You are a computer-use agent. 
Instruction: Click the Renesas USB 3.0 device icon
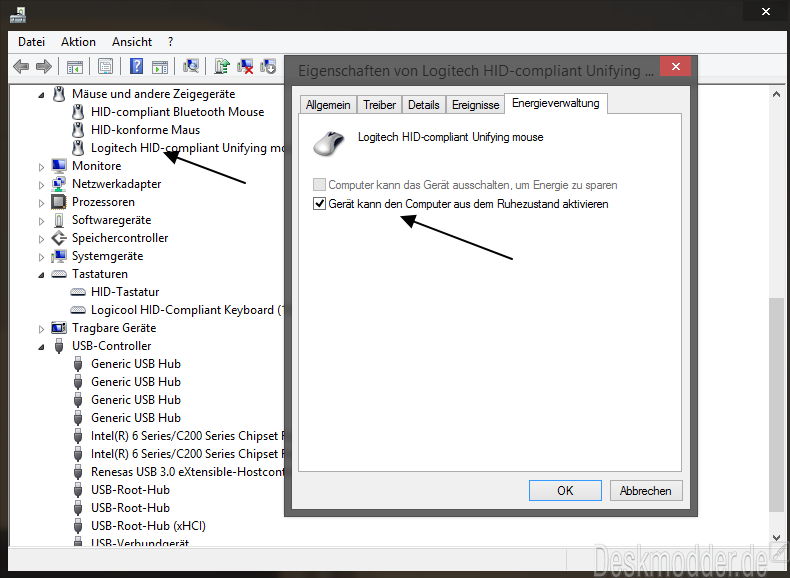point(78,472)
